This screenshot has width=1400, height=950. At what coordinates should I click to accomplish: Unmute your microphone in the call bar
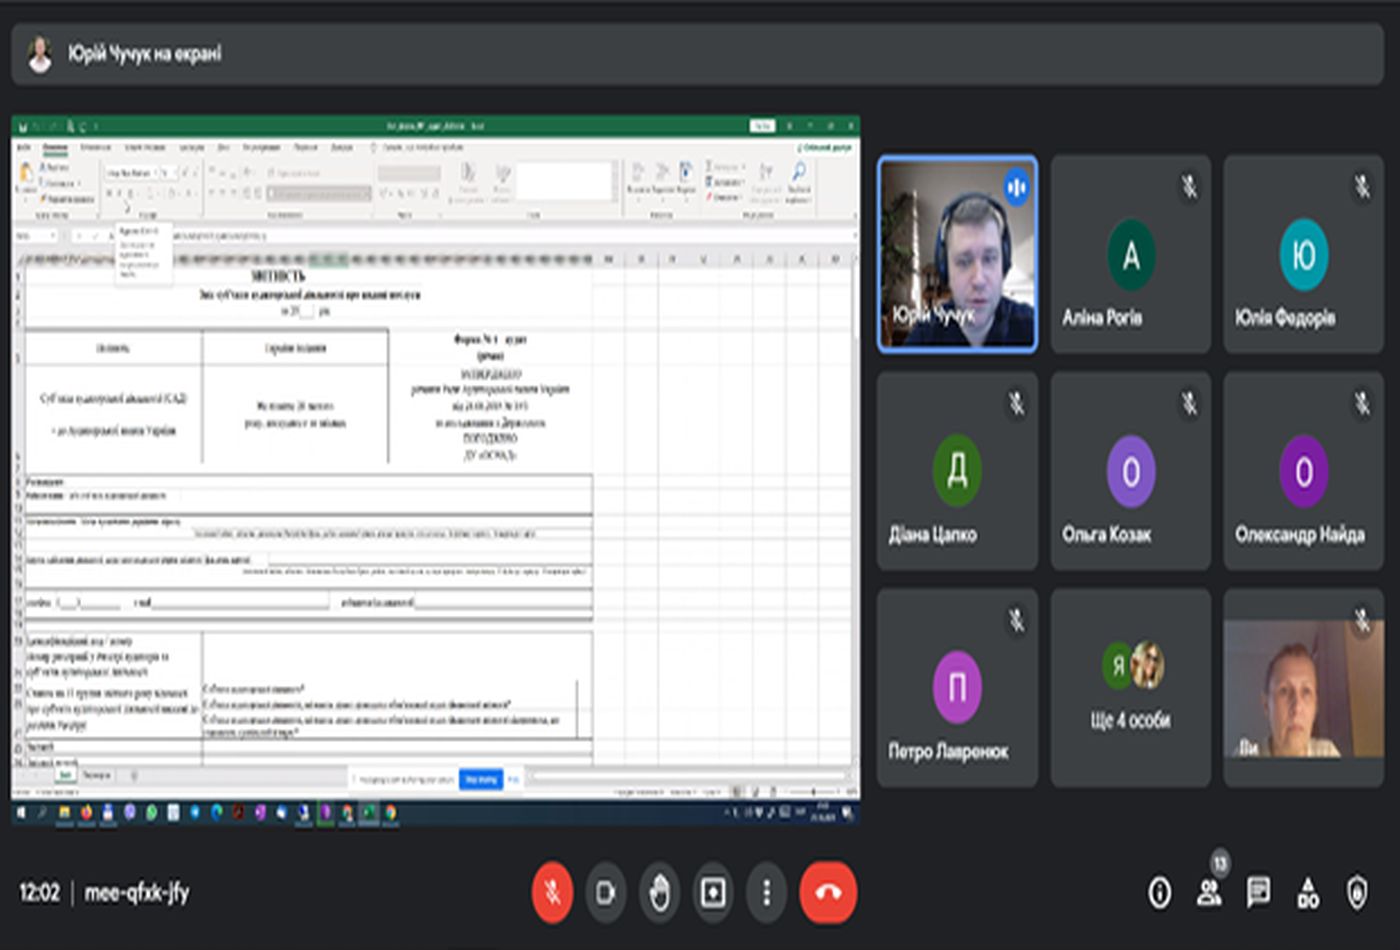(x=552, y=892)
